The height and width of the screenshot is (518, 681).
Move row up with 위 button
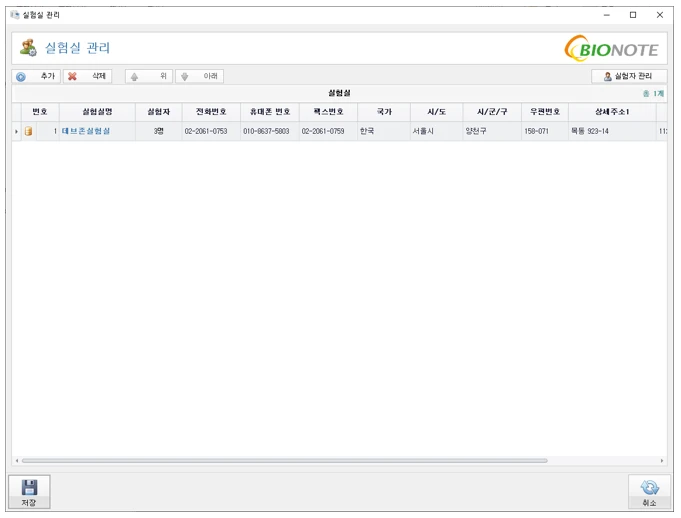149,76
